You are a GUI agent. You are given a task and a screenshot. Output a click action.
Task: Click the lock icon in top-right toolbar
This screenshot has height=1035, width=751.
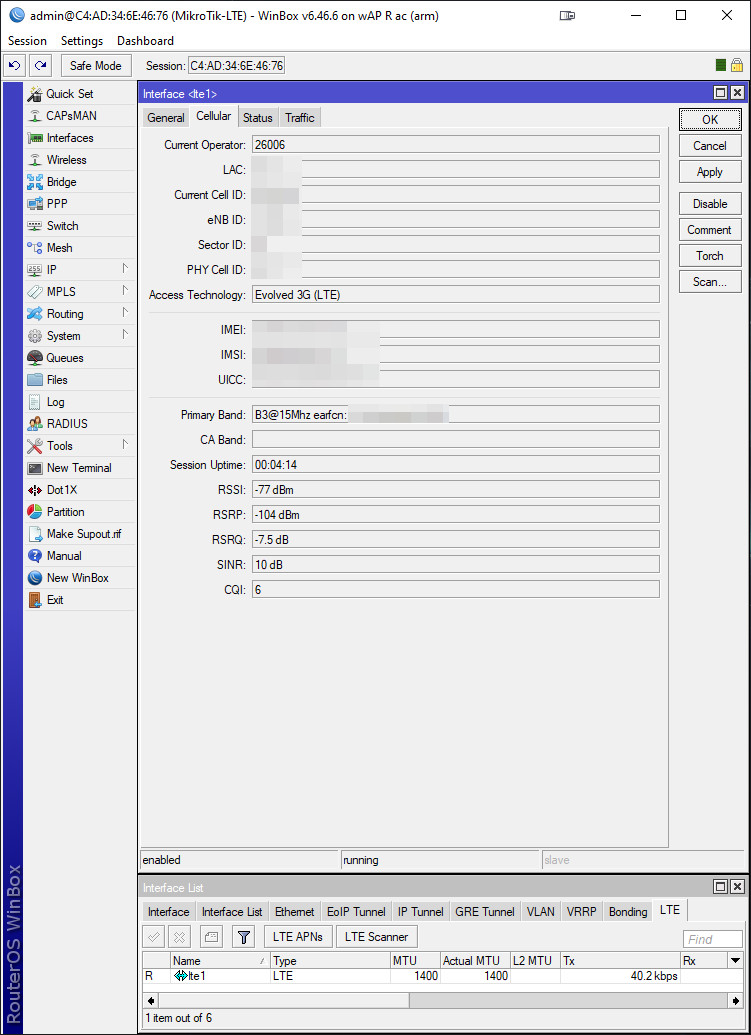(737, 65)
